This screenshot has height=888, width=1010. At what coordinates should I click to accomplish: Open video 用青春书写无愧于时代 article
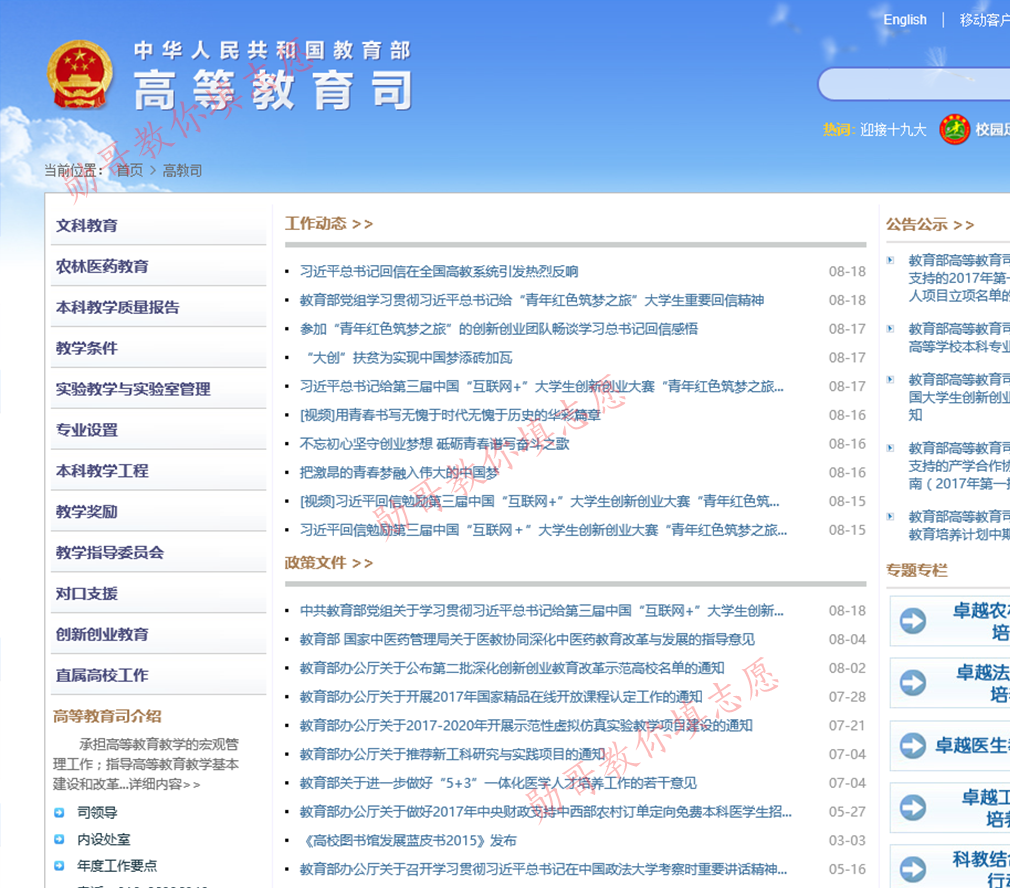coord(450,415)
